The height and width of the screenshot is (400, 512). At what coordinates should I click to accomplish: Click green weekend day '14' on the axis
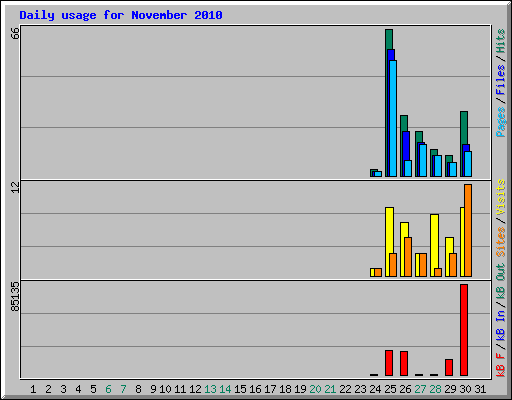tap(225, 389)
